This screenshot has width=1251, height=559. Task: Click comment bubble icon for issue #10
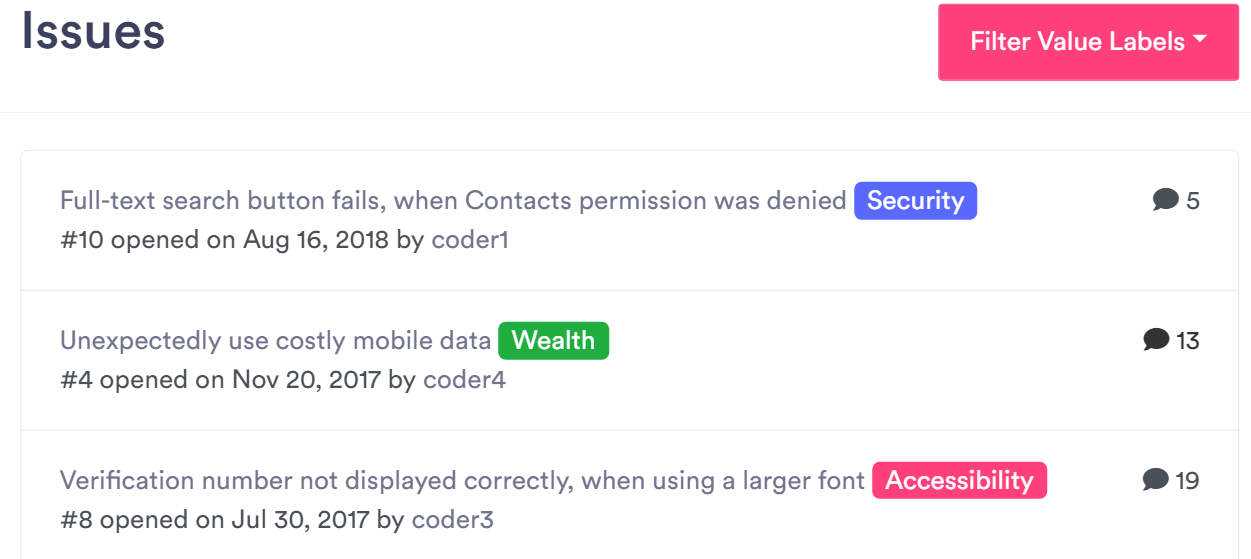tap(1165, 200)
